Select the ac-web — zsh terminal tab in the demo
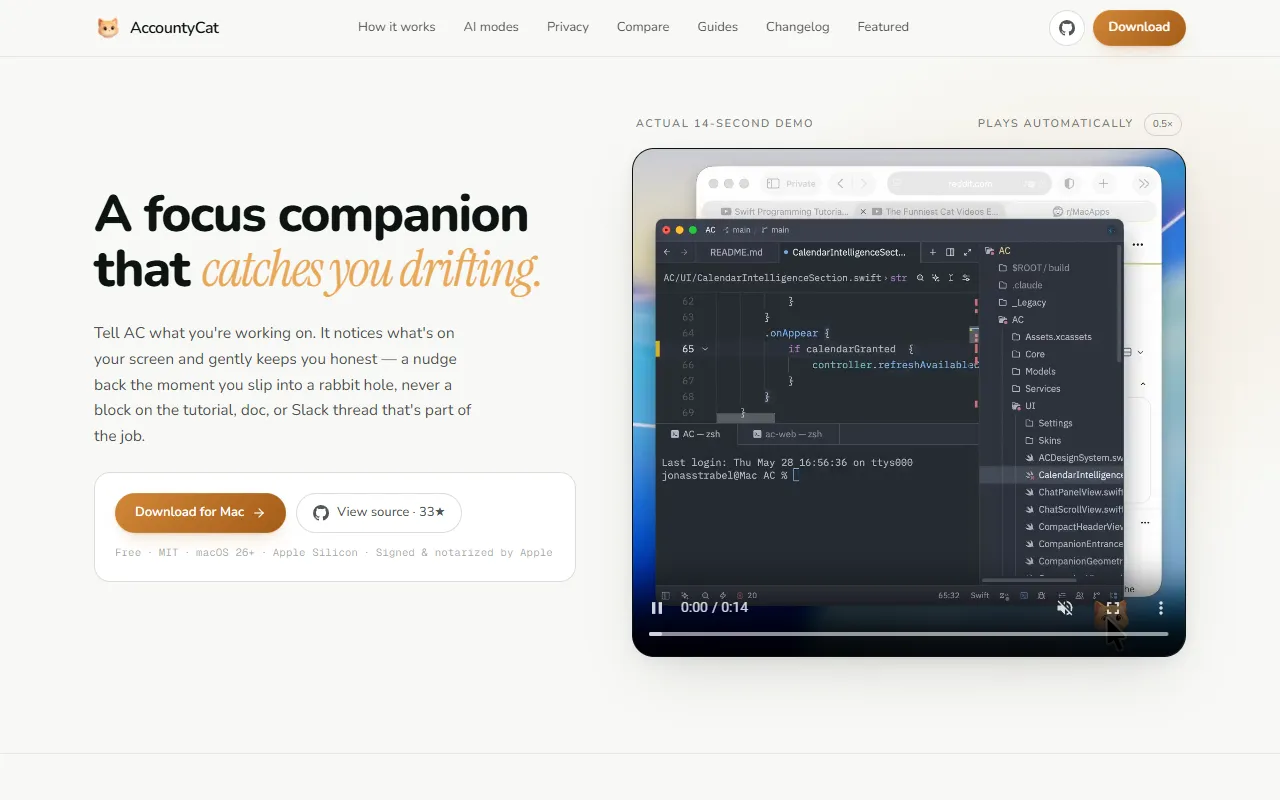 (788, 434)
